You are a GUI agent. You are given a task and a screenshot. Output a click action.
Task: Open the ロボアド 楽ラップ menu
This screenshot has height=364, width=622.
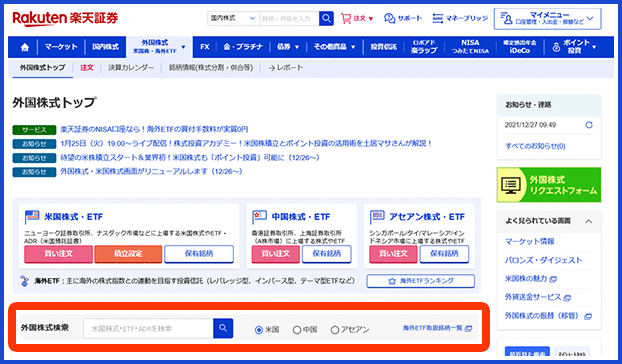[x=424, y=47]
